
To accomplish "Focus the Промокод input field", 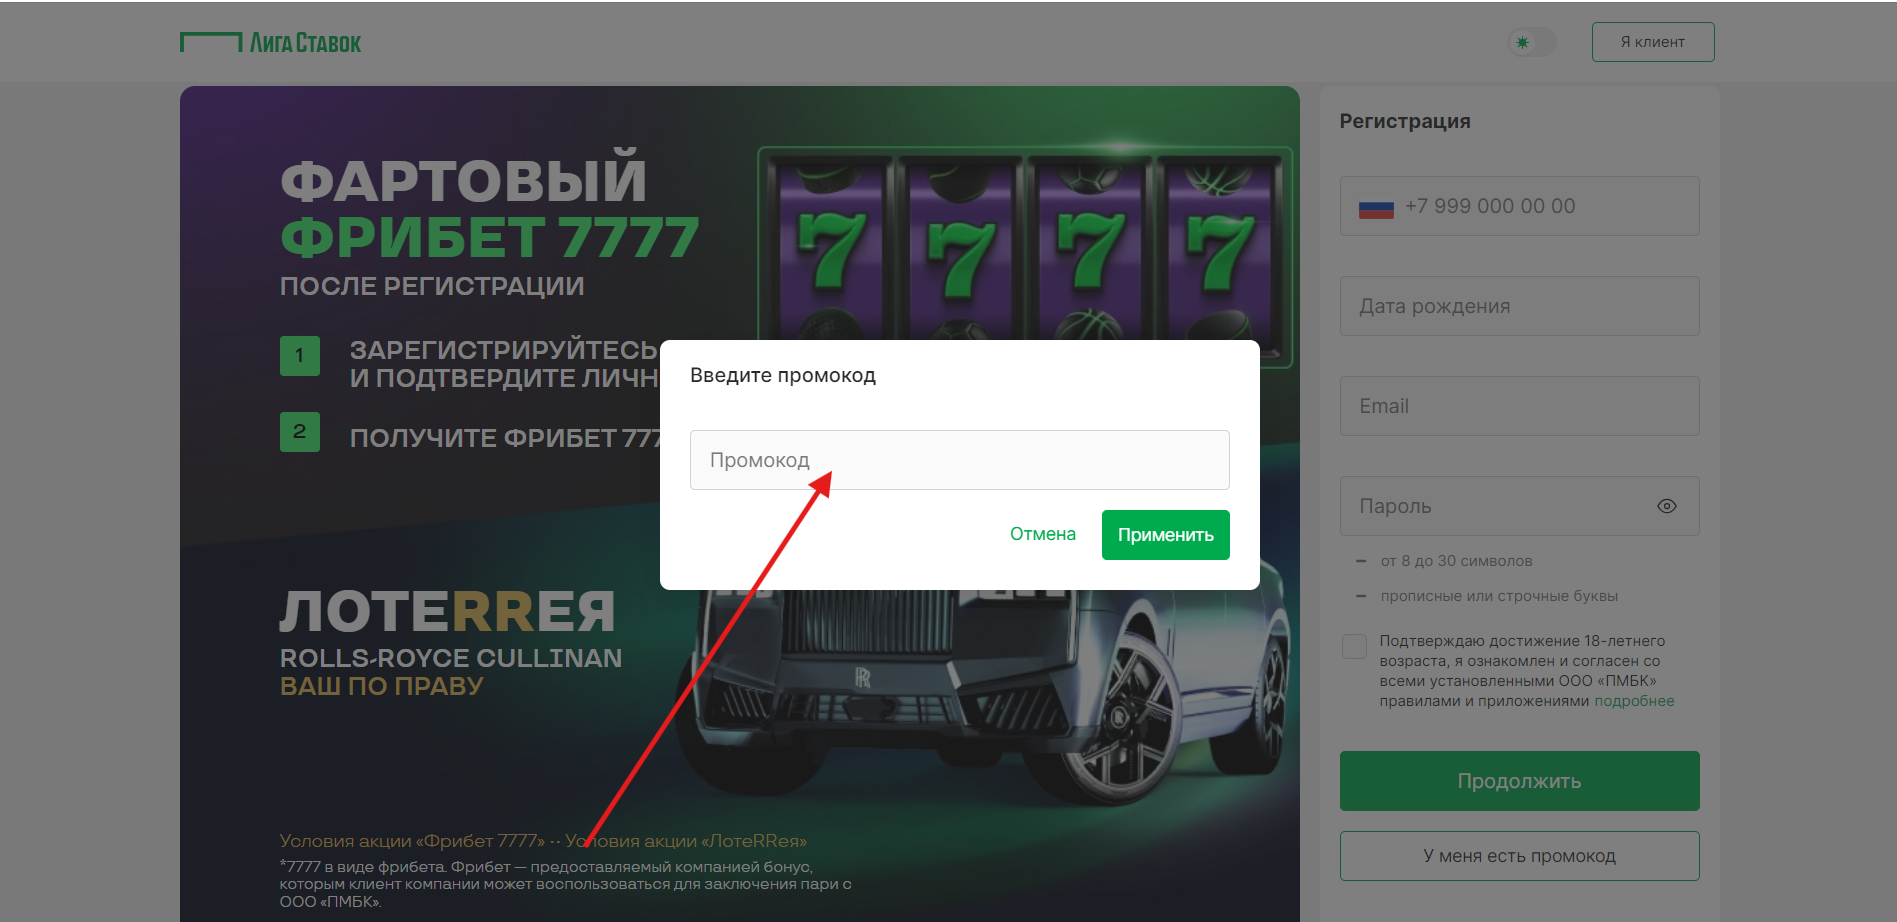I will pos(960,460).
